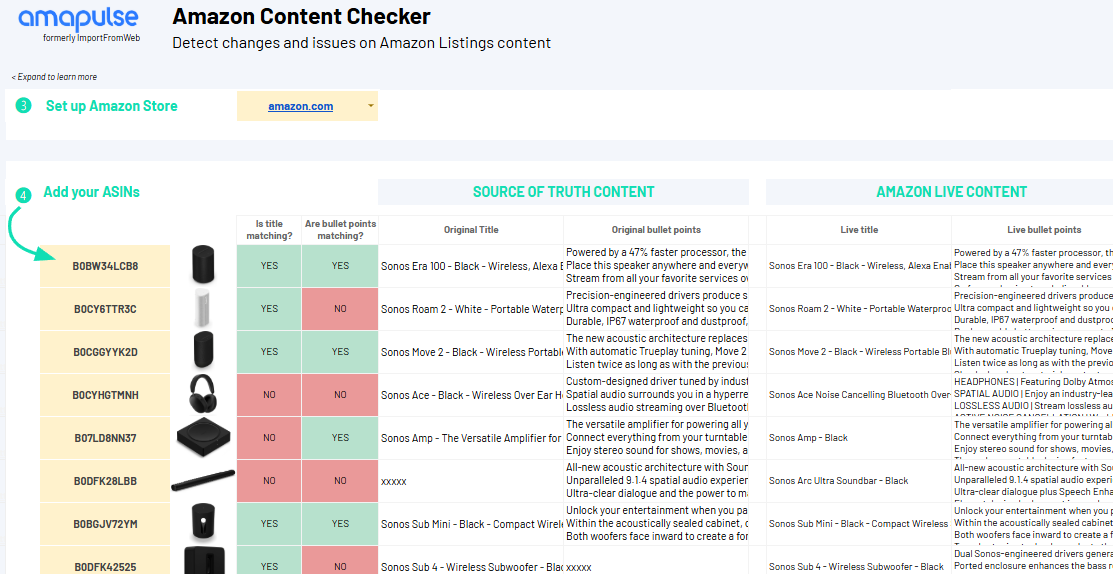Select the 'Original bullet points' column header
The height and width of the screenshot is (574, 1113).
pyautogui.click(x=657, y=230)
